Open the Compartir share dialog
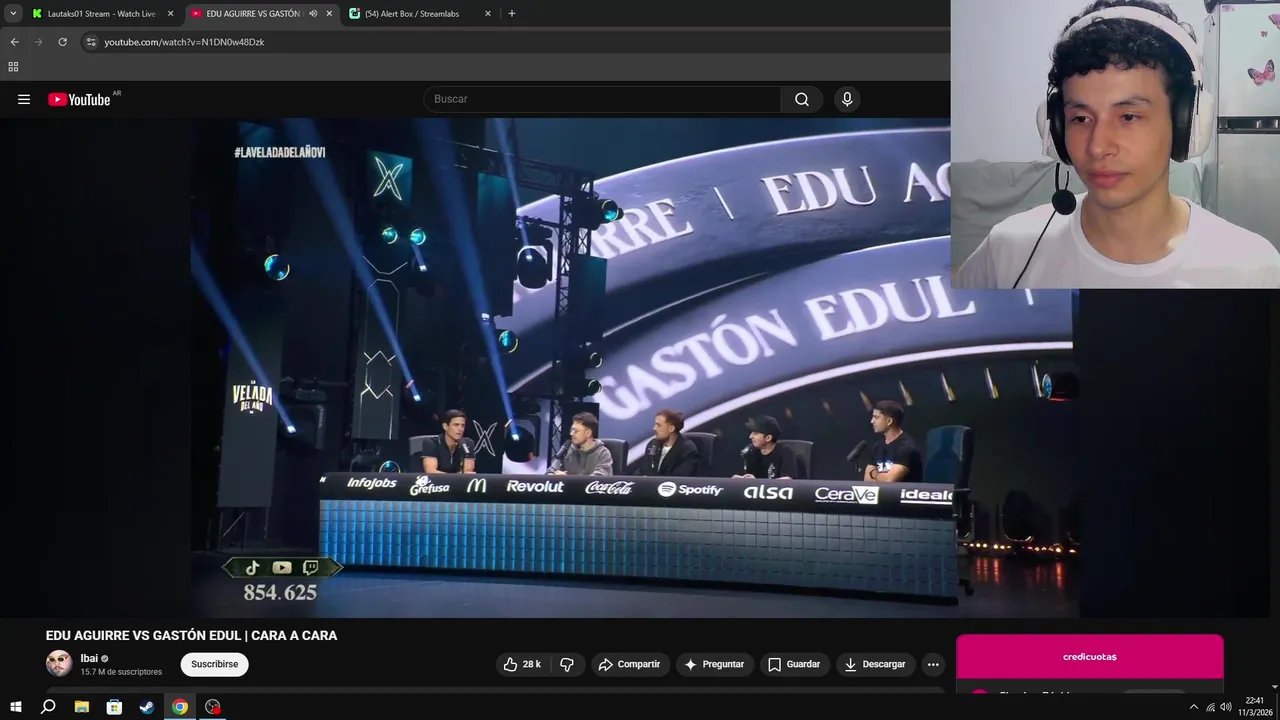This screenshot has height=720, width=1280. pos(629,664)
